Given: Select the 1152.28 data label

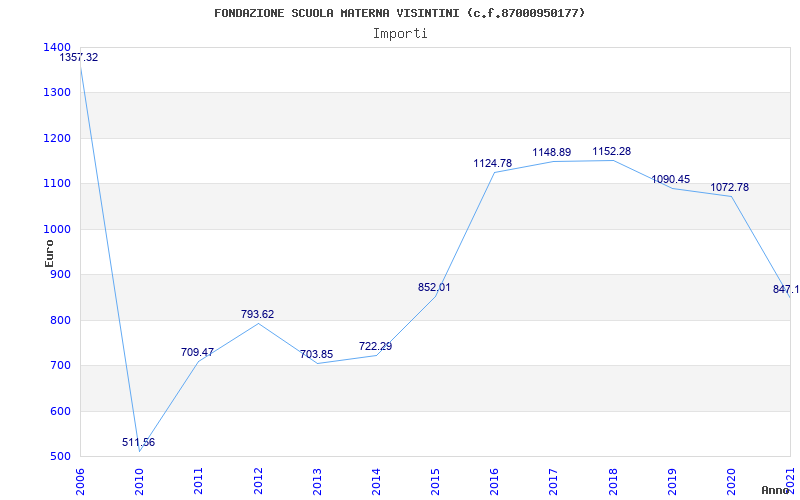Looking at the screenshot, I should pyautogui.click(x=612, y=151).
